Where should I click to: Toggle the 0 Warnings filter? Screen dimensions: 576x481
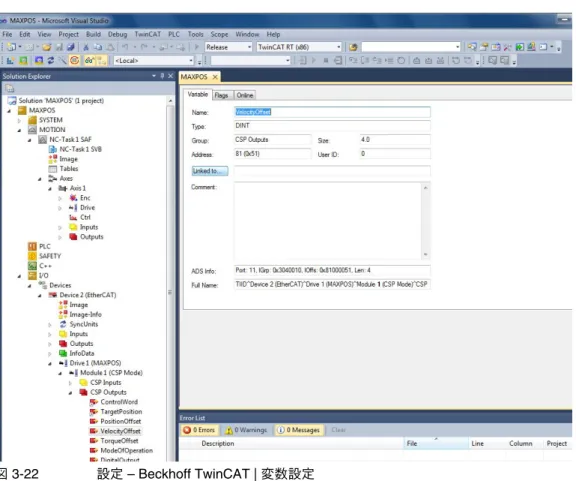[246, 430]
